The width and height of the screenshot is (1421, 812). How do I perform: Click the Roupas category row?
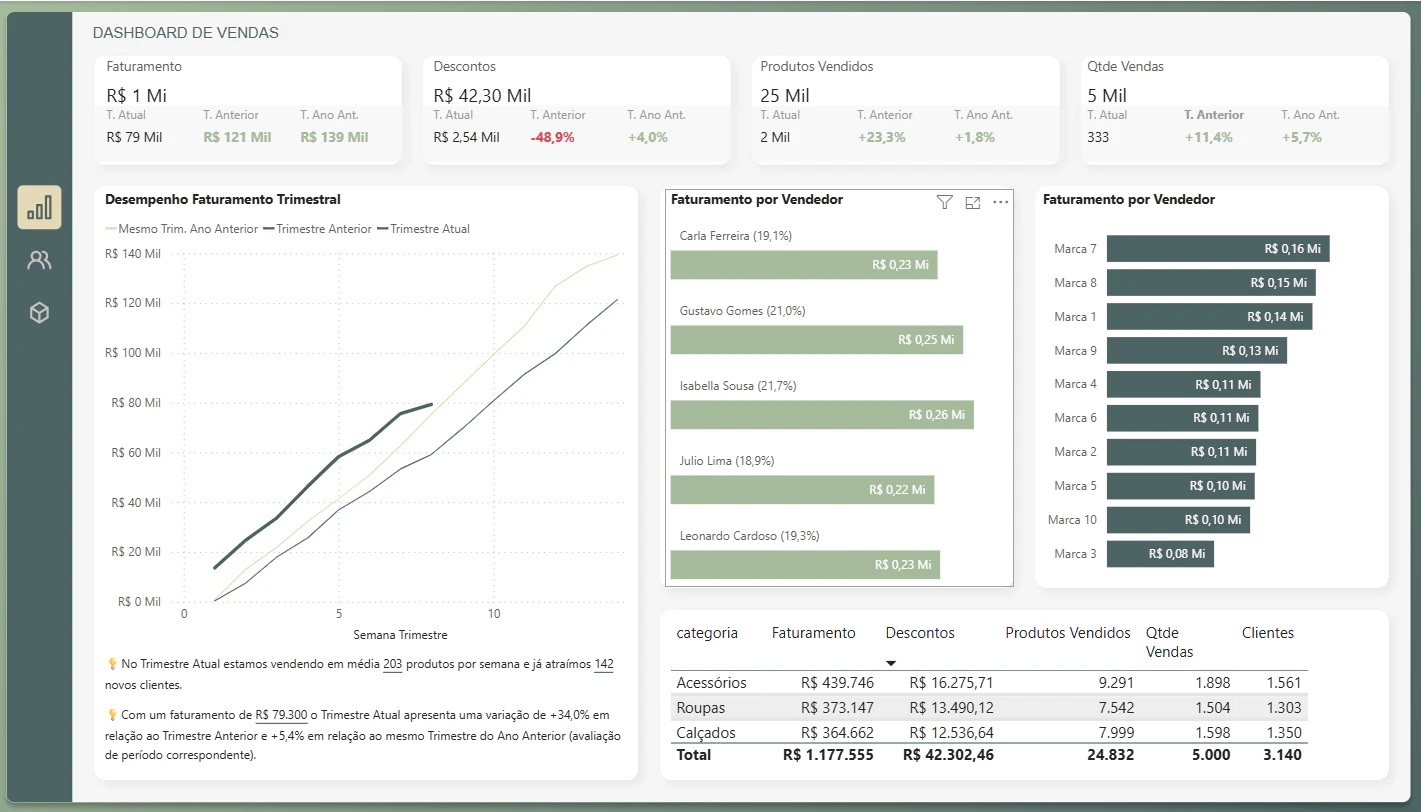pyautogui.click(x=989, y=708)
